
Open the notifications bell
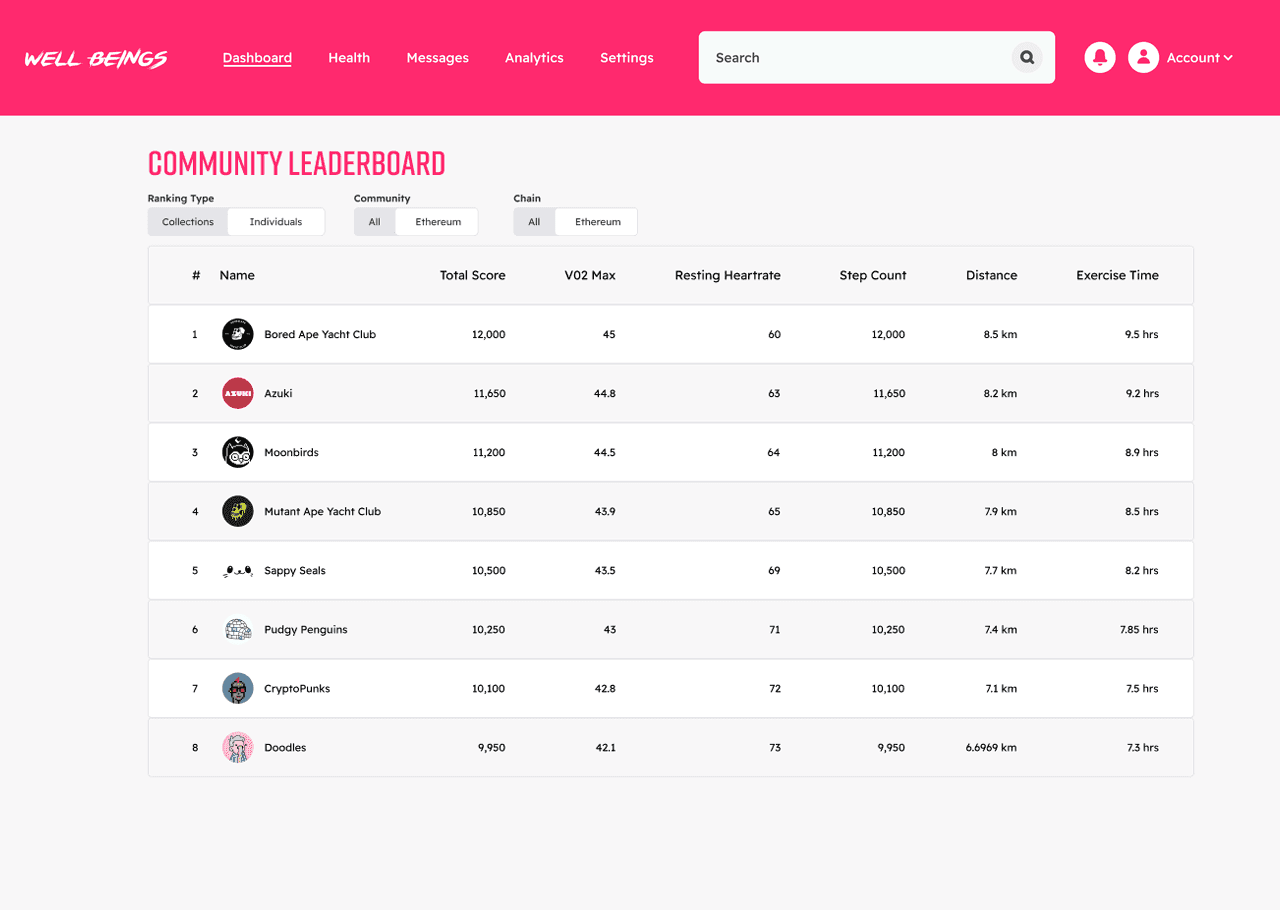click(x=1100, y=58)
